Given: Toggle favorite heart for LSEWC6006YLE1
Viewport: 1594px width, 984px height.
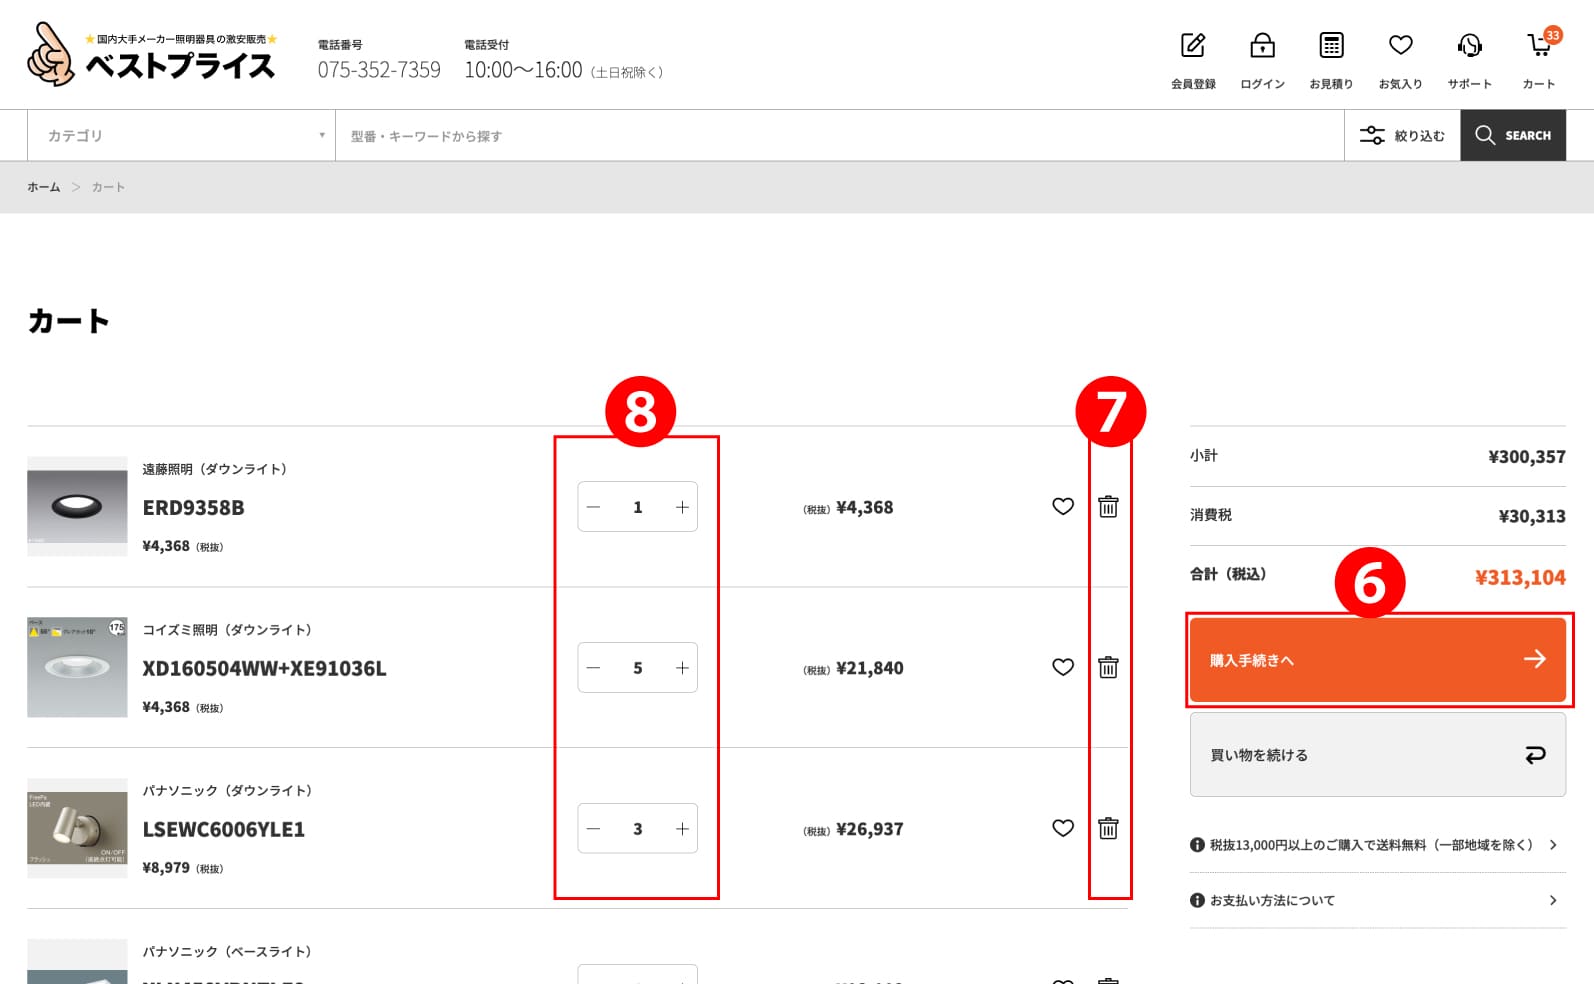Looking at the screenshot, I should coord(1063,829).
